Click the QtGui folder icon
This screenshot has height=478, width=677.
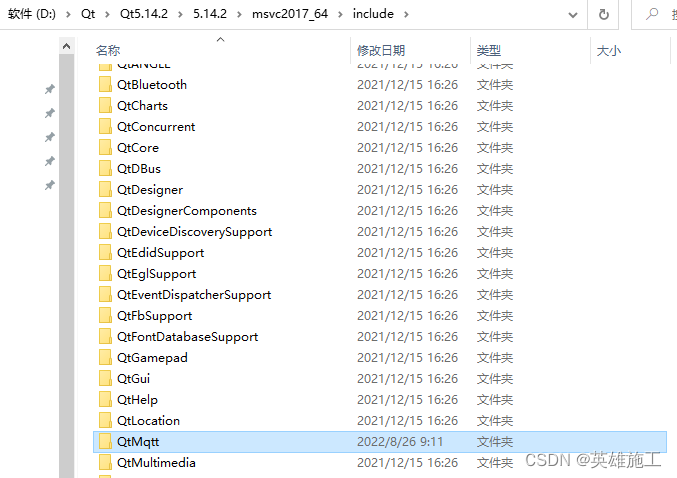(x=105, y=379)
